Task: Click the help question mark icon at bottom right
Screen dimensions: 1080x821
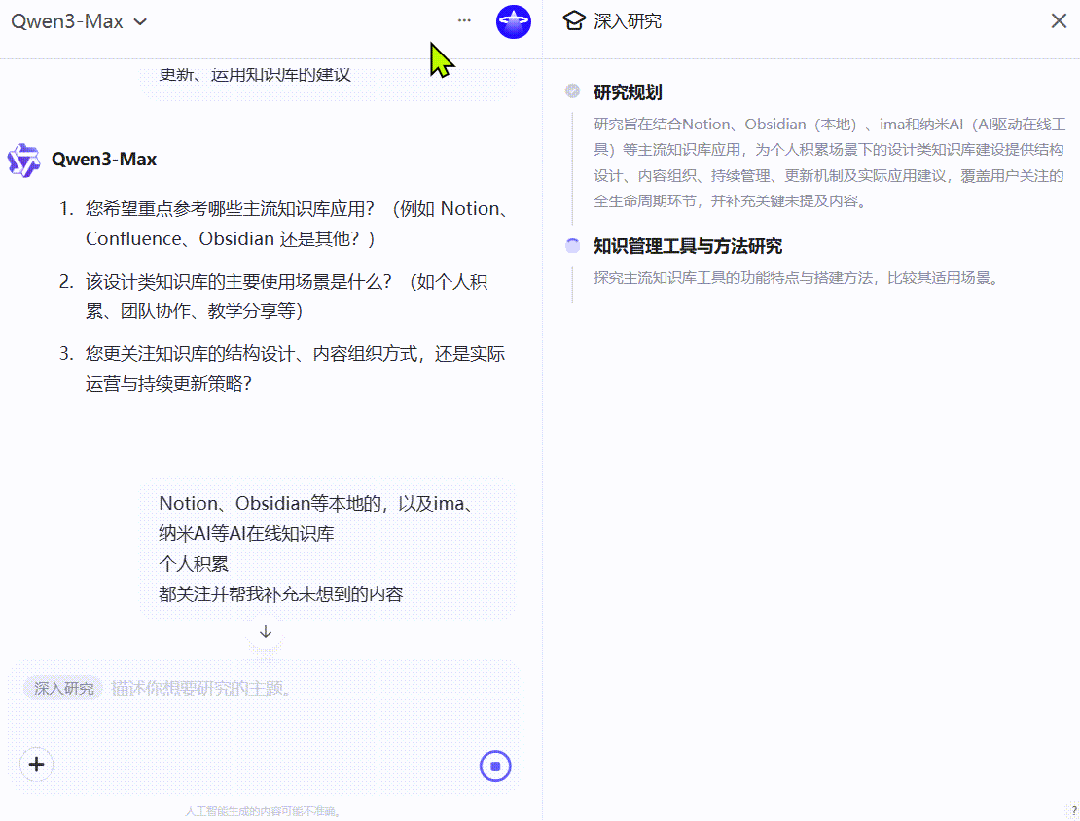Action: 1071,812
